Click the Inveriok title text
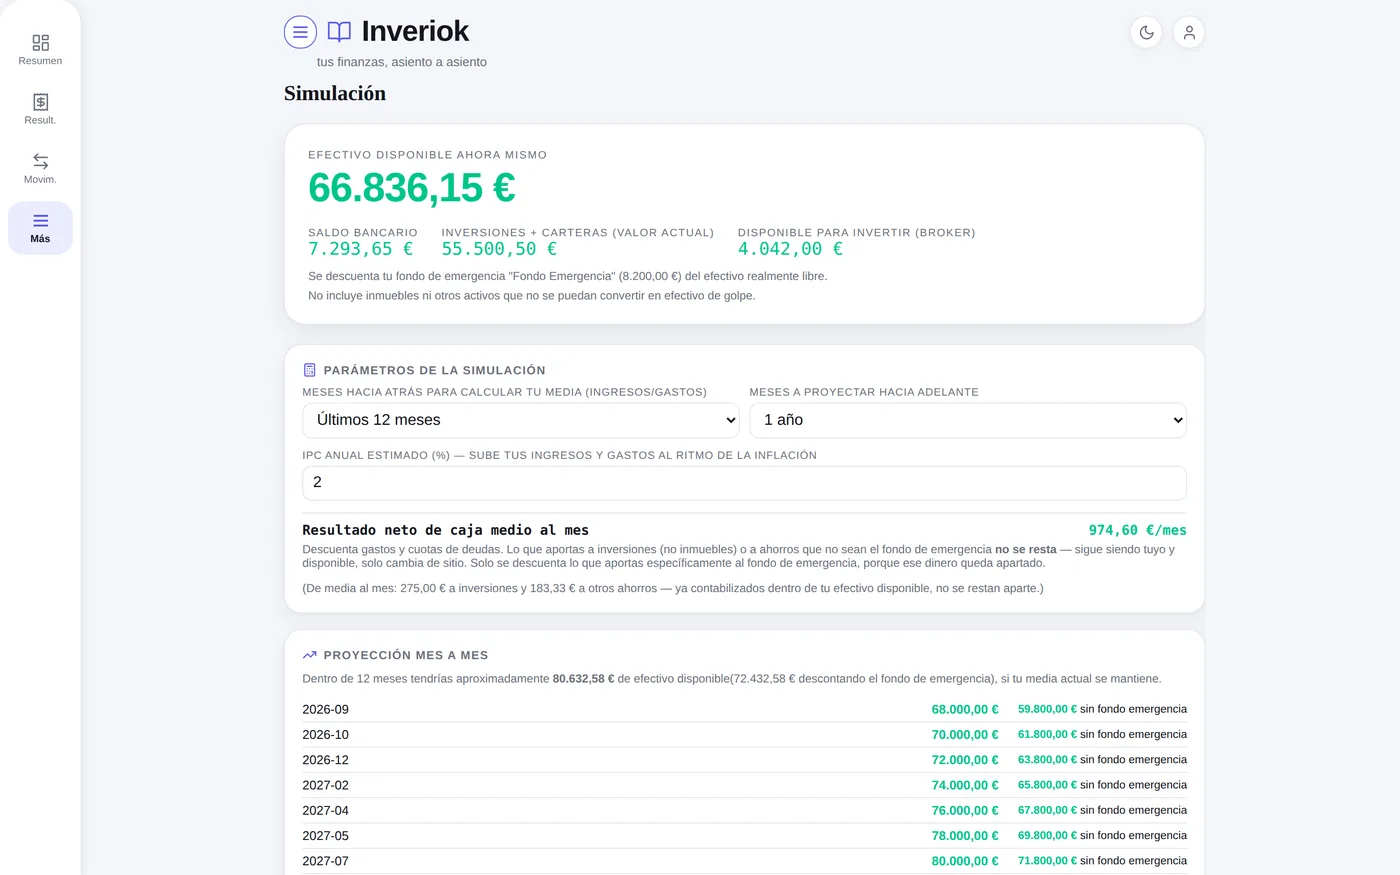Image resolution: width=1400 pixels, height=875 pixels. click(x=415, y=31)
